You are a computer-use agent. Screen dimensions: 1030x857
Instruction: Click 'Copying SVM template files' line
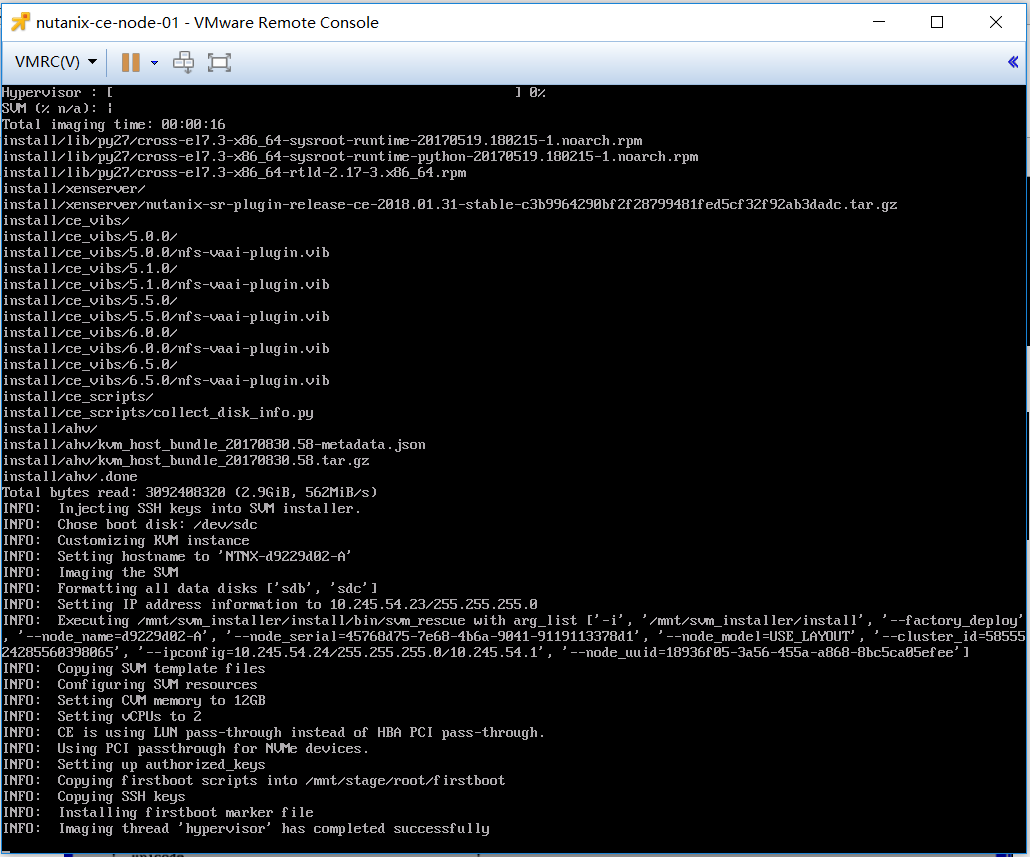(134, 669)
